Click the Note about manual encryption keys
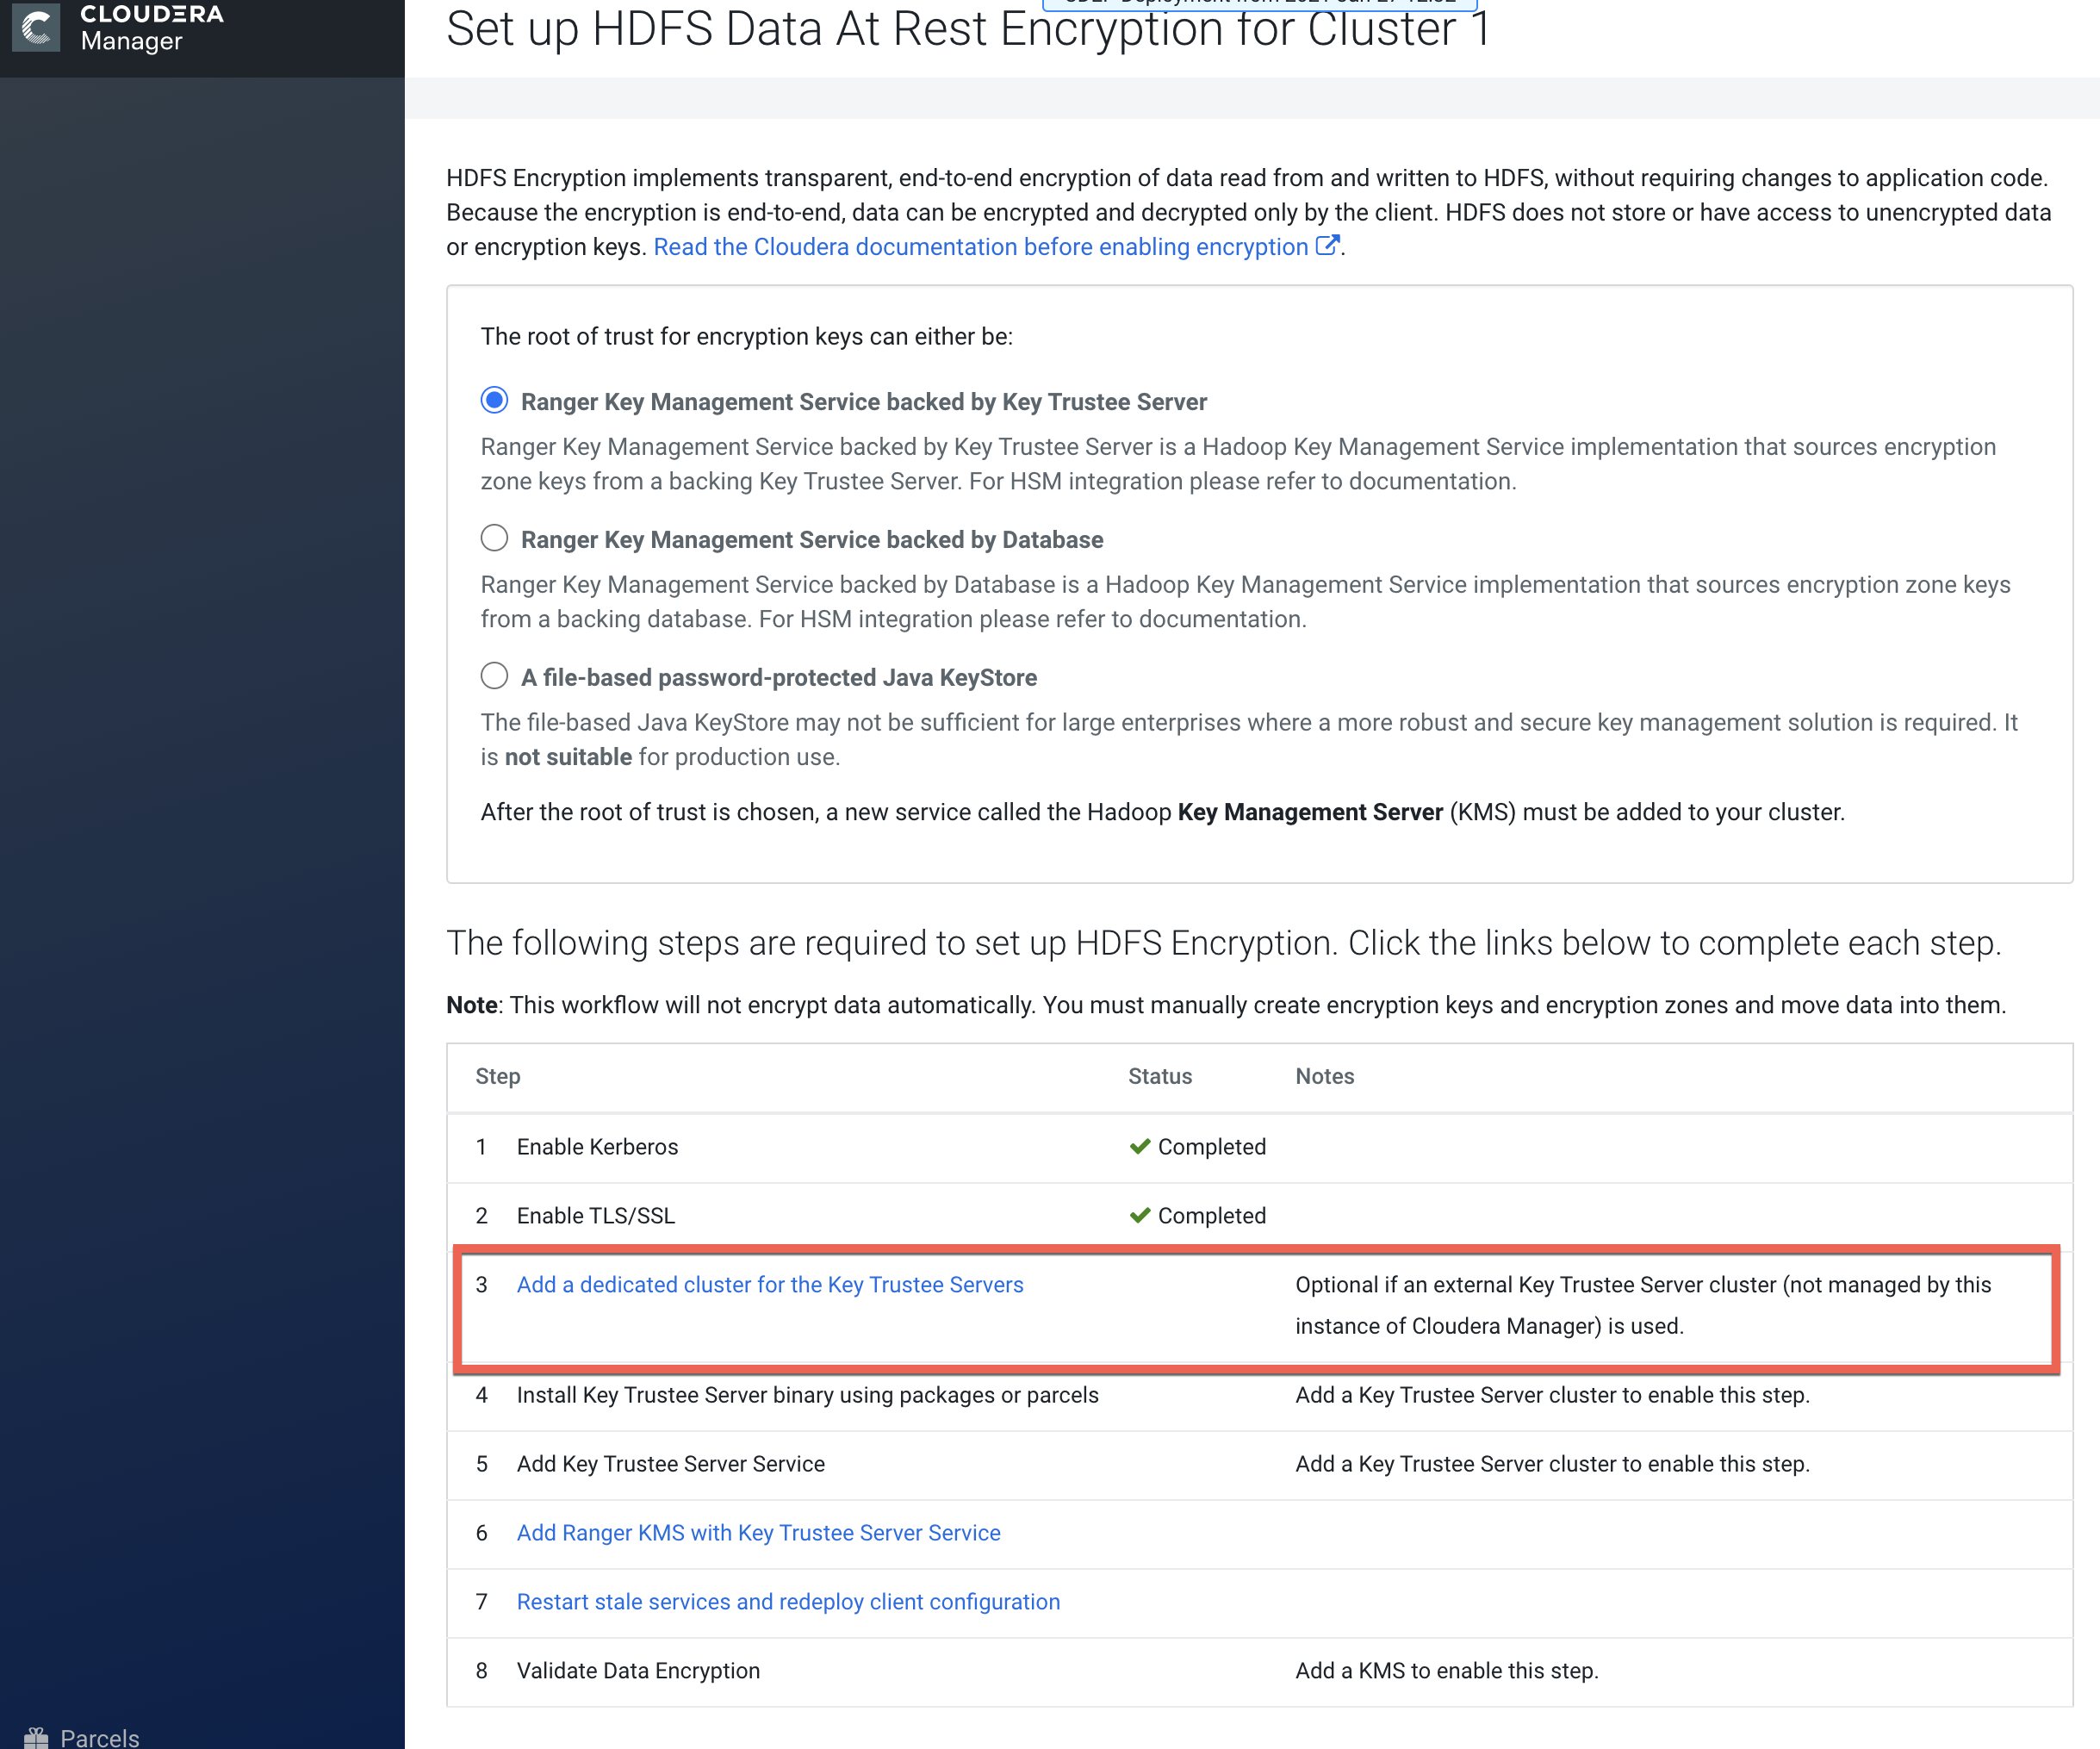This screenshot has width=2100, height=1749. (x=1226, y=1004)
